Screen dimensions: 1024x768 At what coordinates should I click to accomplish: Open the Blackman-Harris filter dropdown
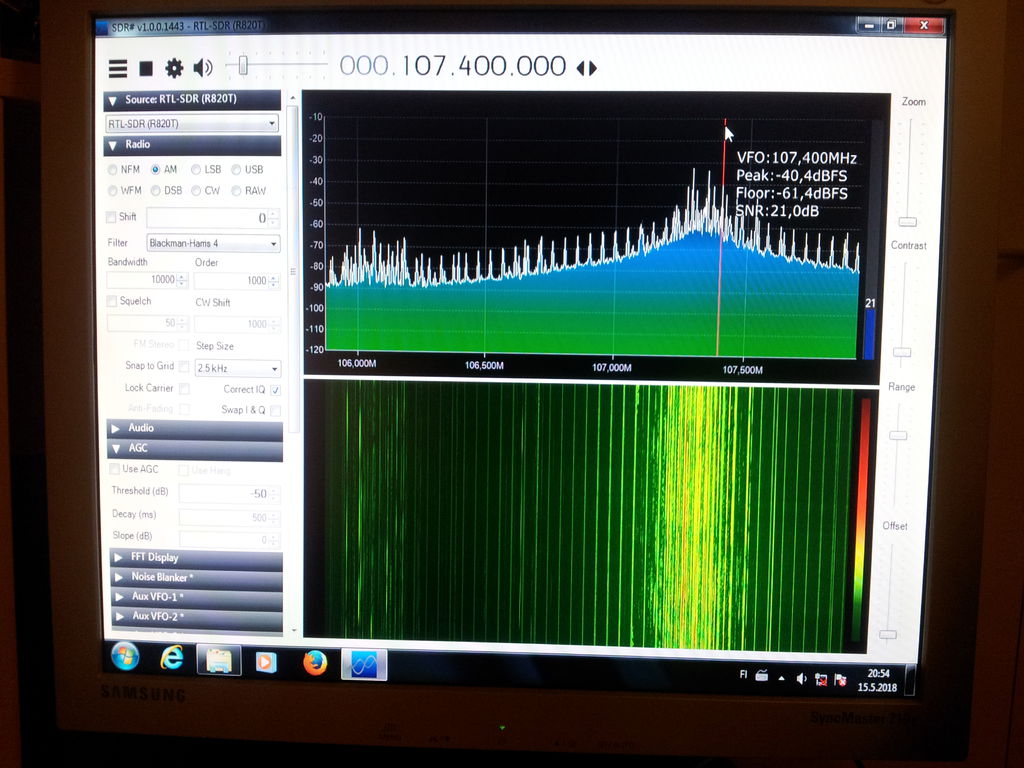[x=213, y=243]
